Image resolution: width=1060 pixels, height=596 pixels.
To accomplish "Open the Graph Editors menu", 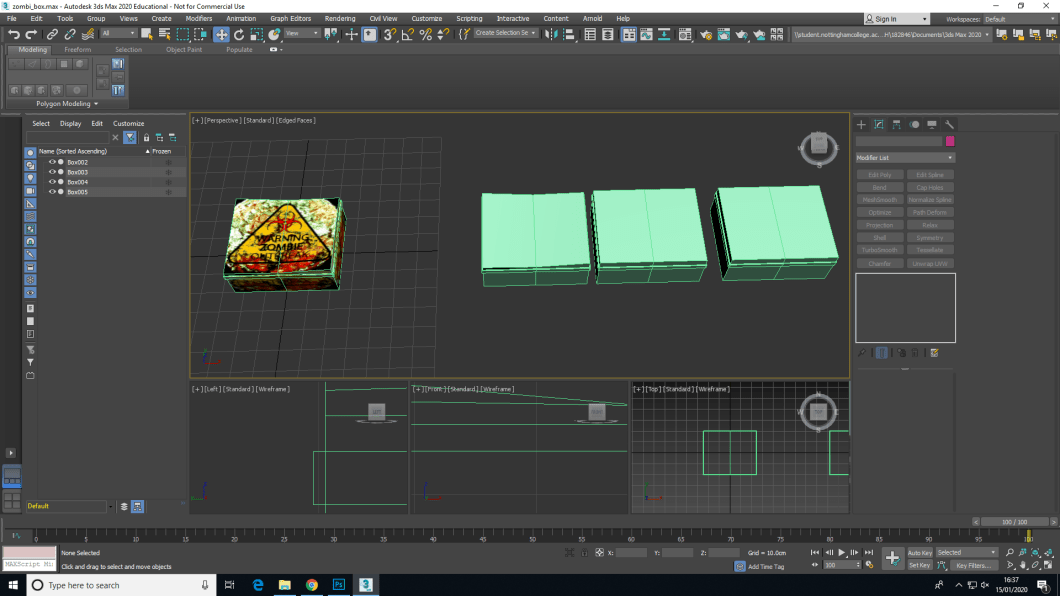I will pos(290,18).
